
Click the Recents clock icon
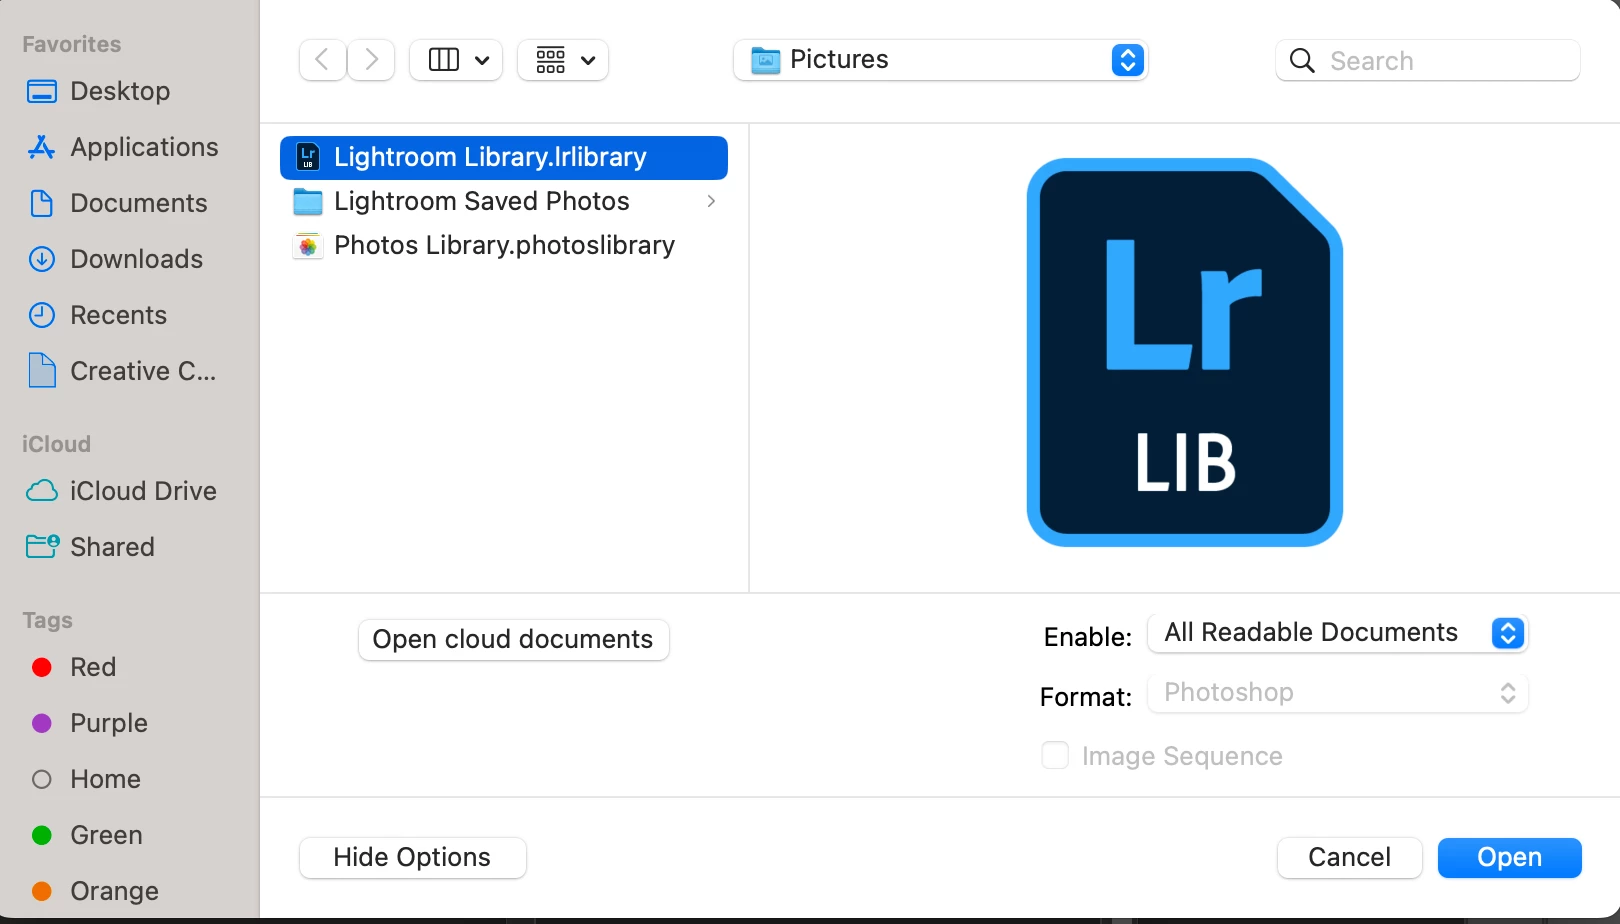click(42, 316)
